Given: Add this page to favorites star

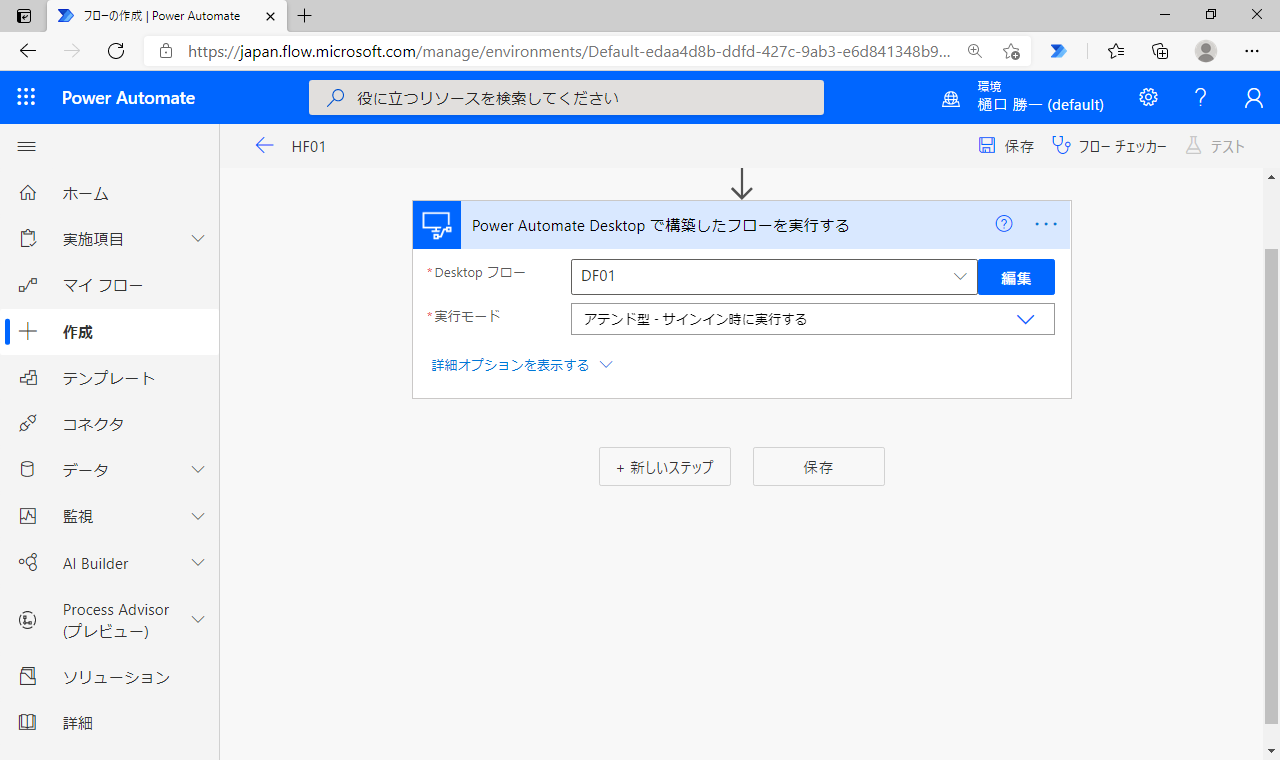Looking at the screenshot, I should coord(1011,51).
